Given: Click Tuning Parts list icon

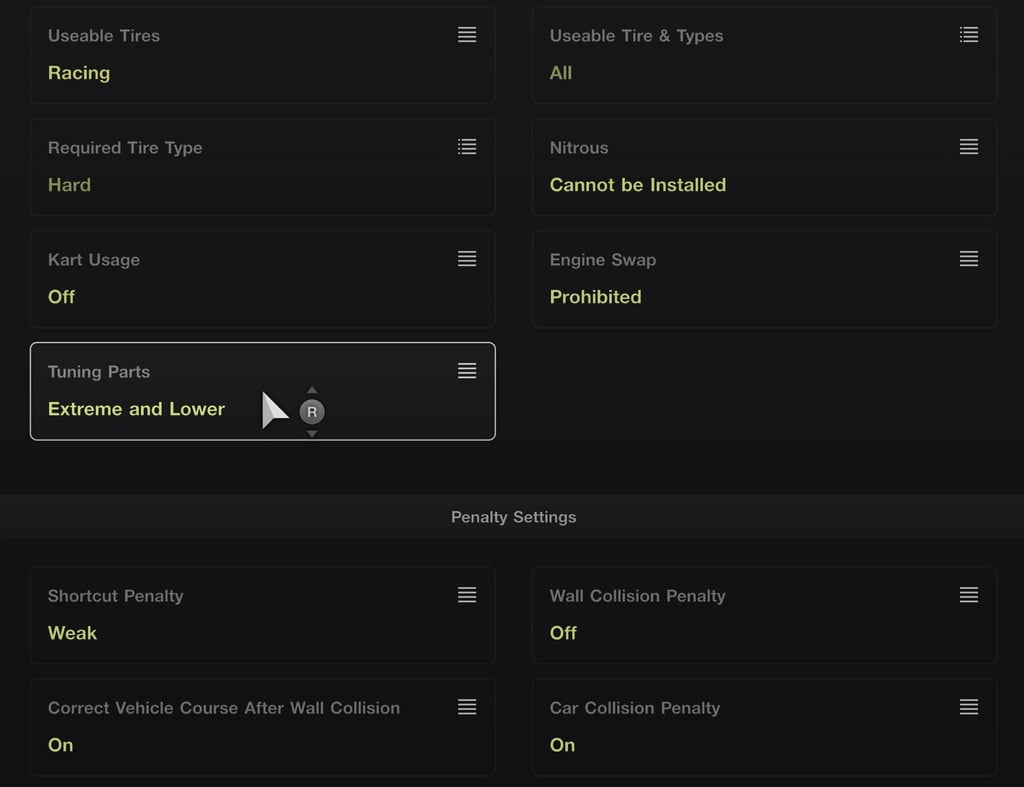Looking at the screenshot, I should pyautogui.click(x=466, y=371).
